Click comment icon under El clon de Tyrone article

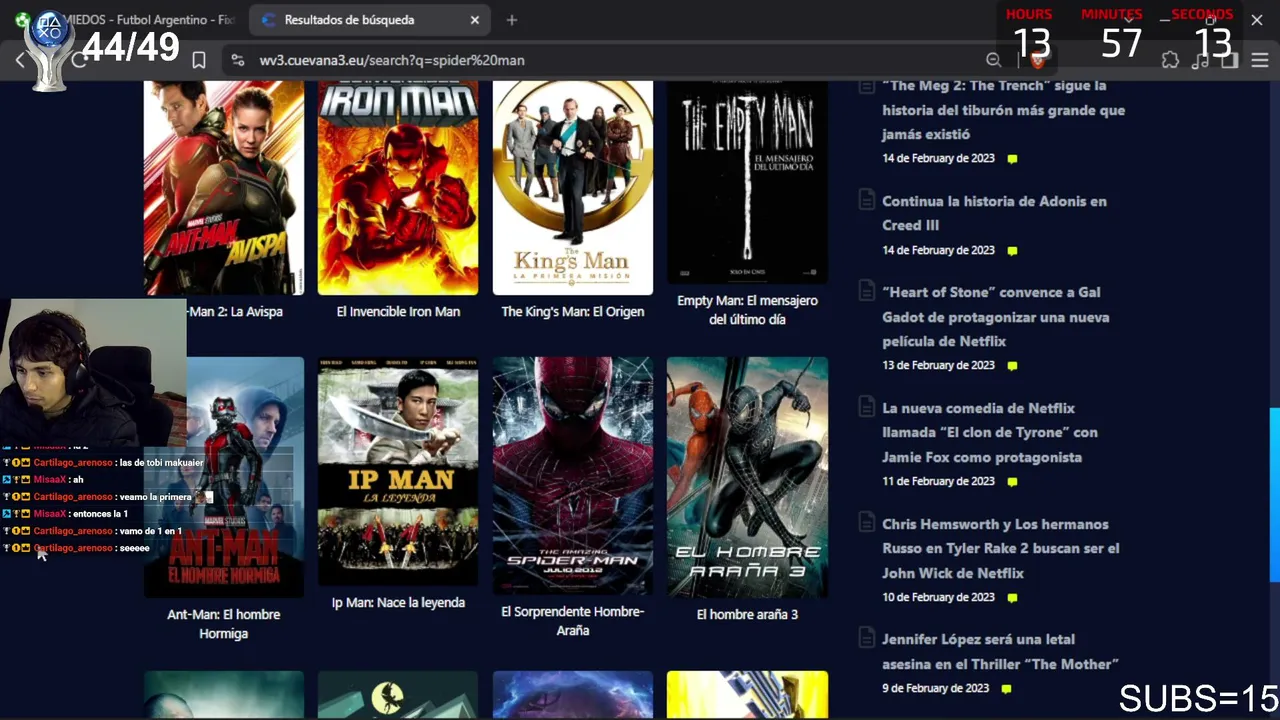coord(1012,482)
